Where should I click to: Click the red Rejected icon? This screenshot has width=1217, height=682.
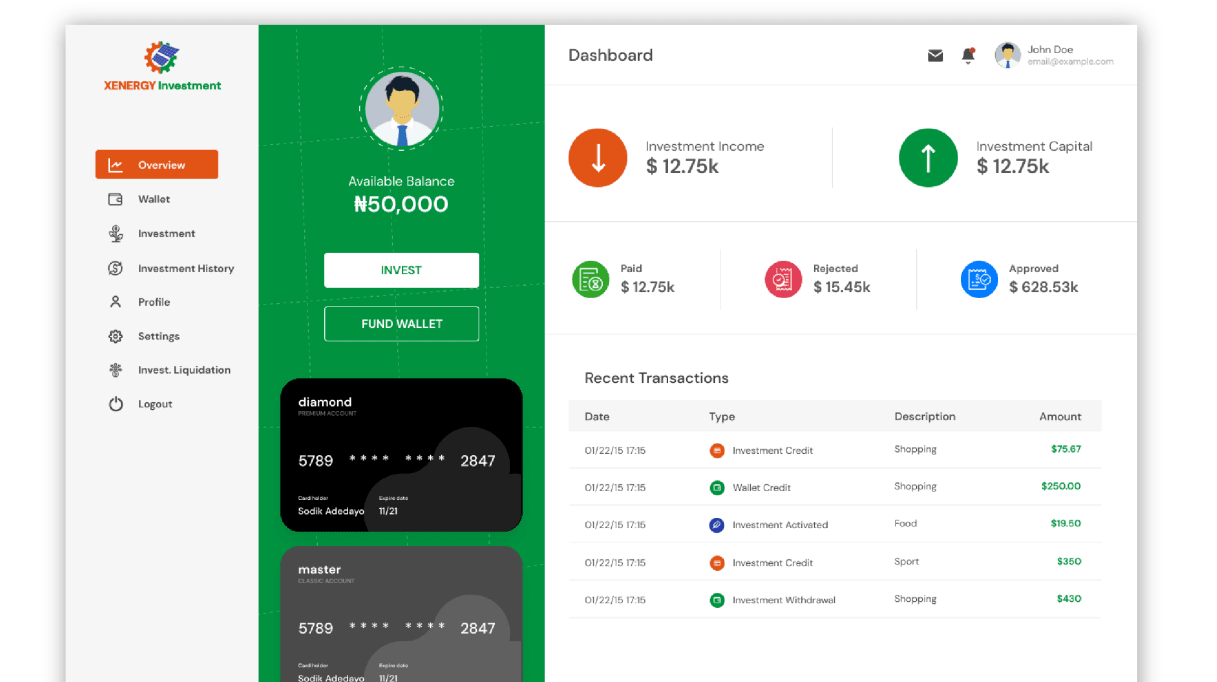[x=783, y=279]
